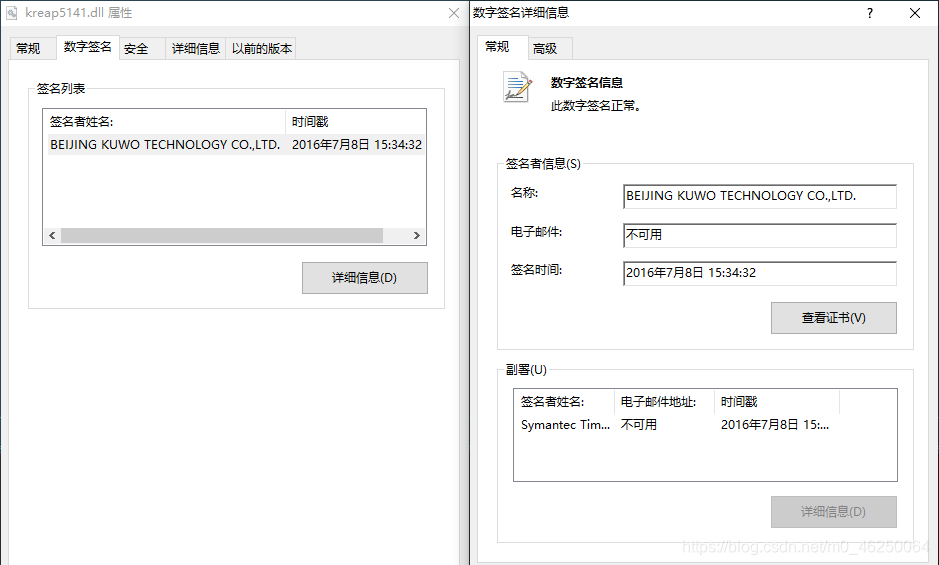Click the digital signature document icon
Viewport: 939px width, 565px height.
click(x=517, y=86)
